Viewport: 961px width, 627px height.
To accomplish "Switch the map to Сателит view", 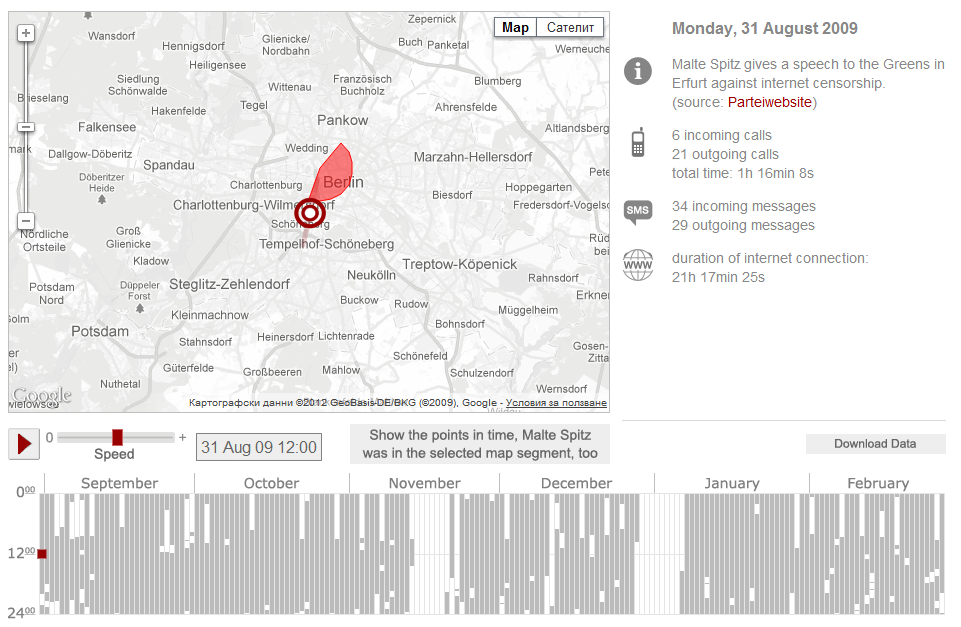I will [570, 28].
